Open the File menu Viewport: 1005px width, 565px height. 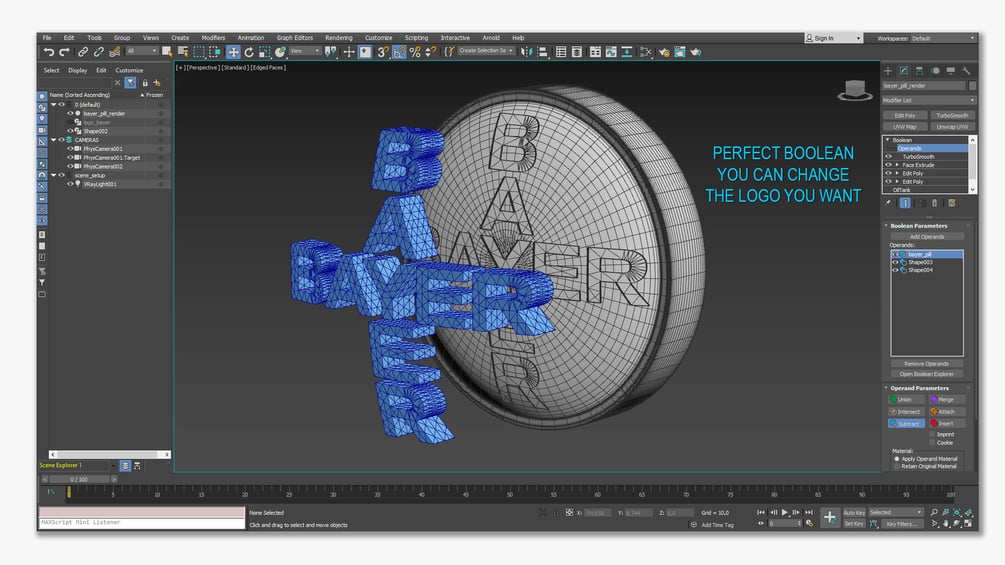pyautogui.click(x=47, y=38)
